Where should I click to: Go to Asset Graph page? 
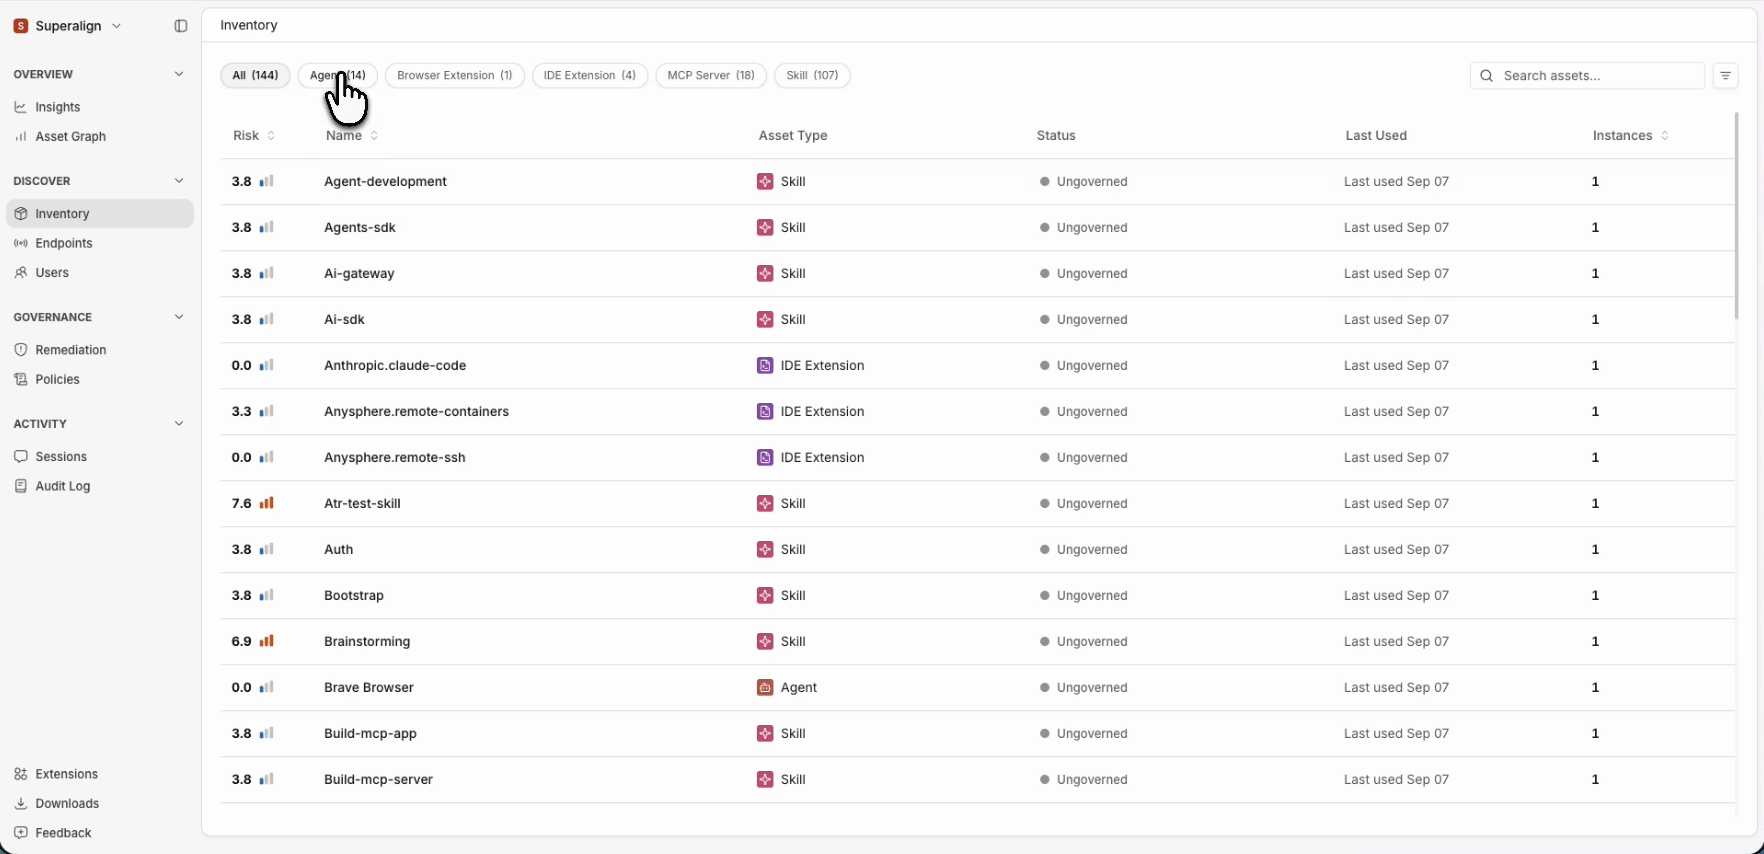coord(99,137)
